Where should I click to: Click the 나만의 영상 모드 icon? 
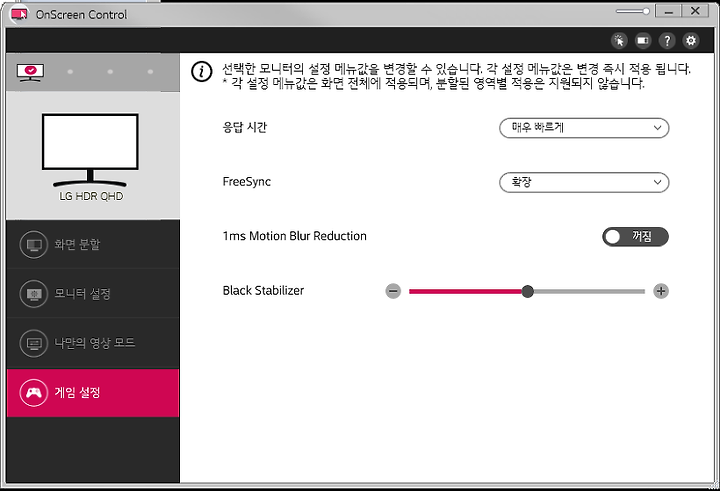pyautogui.click(x=34, y=343)
